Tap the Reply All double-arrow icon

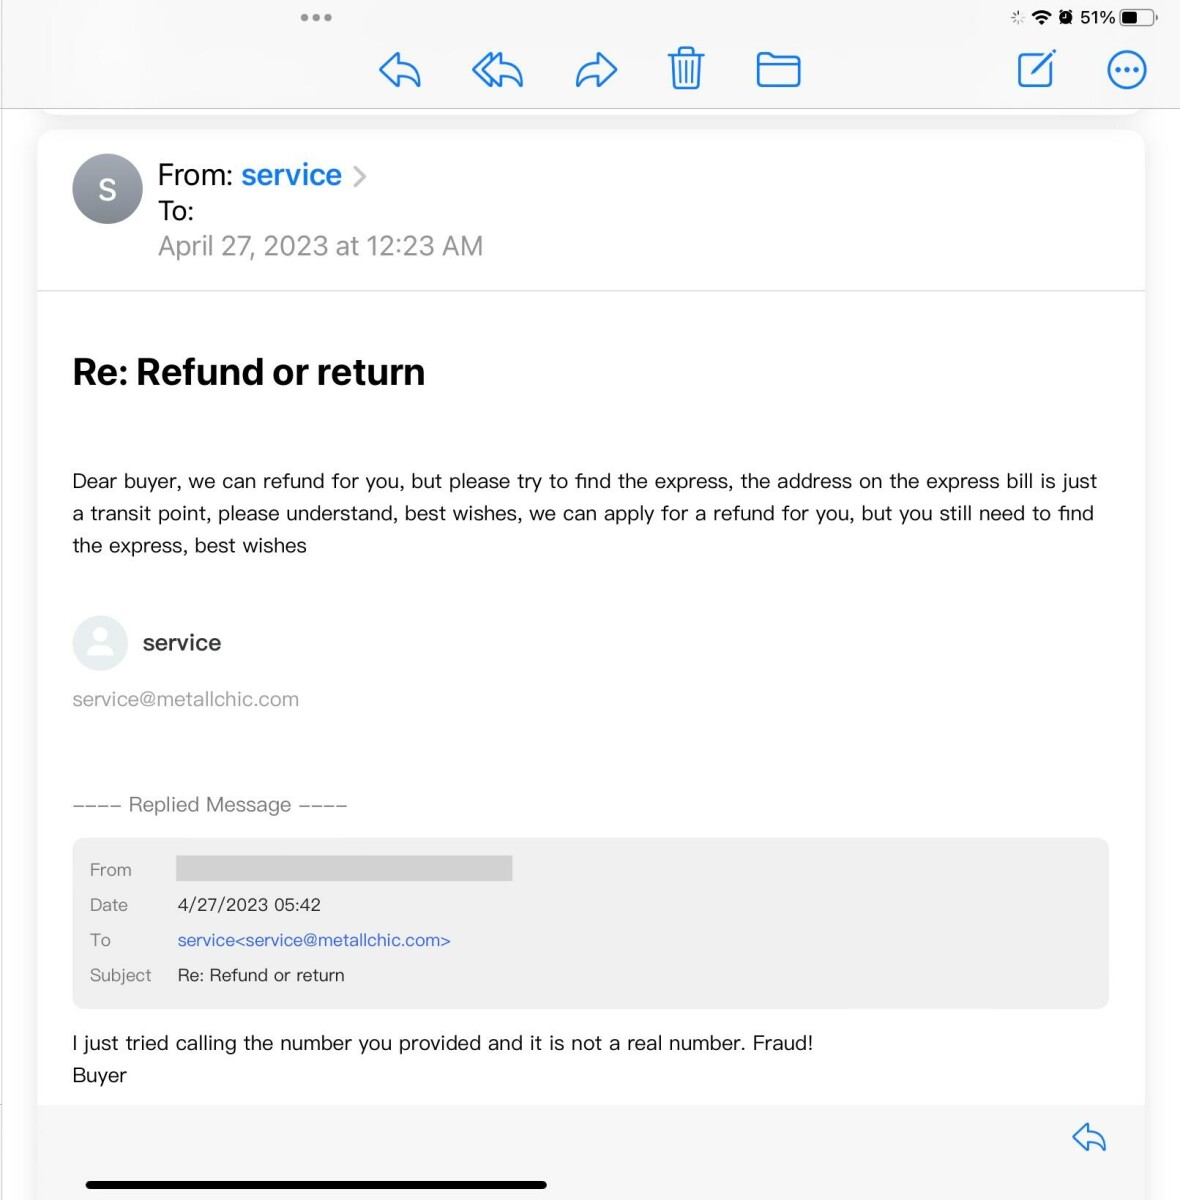pos(497,70)
